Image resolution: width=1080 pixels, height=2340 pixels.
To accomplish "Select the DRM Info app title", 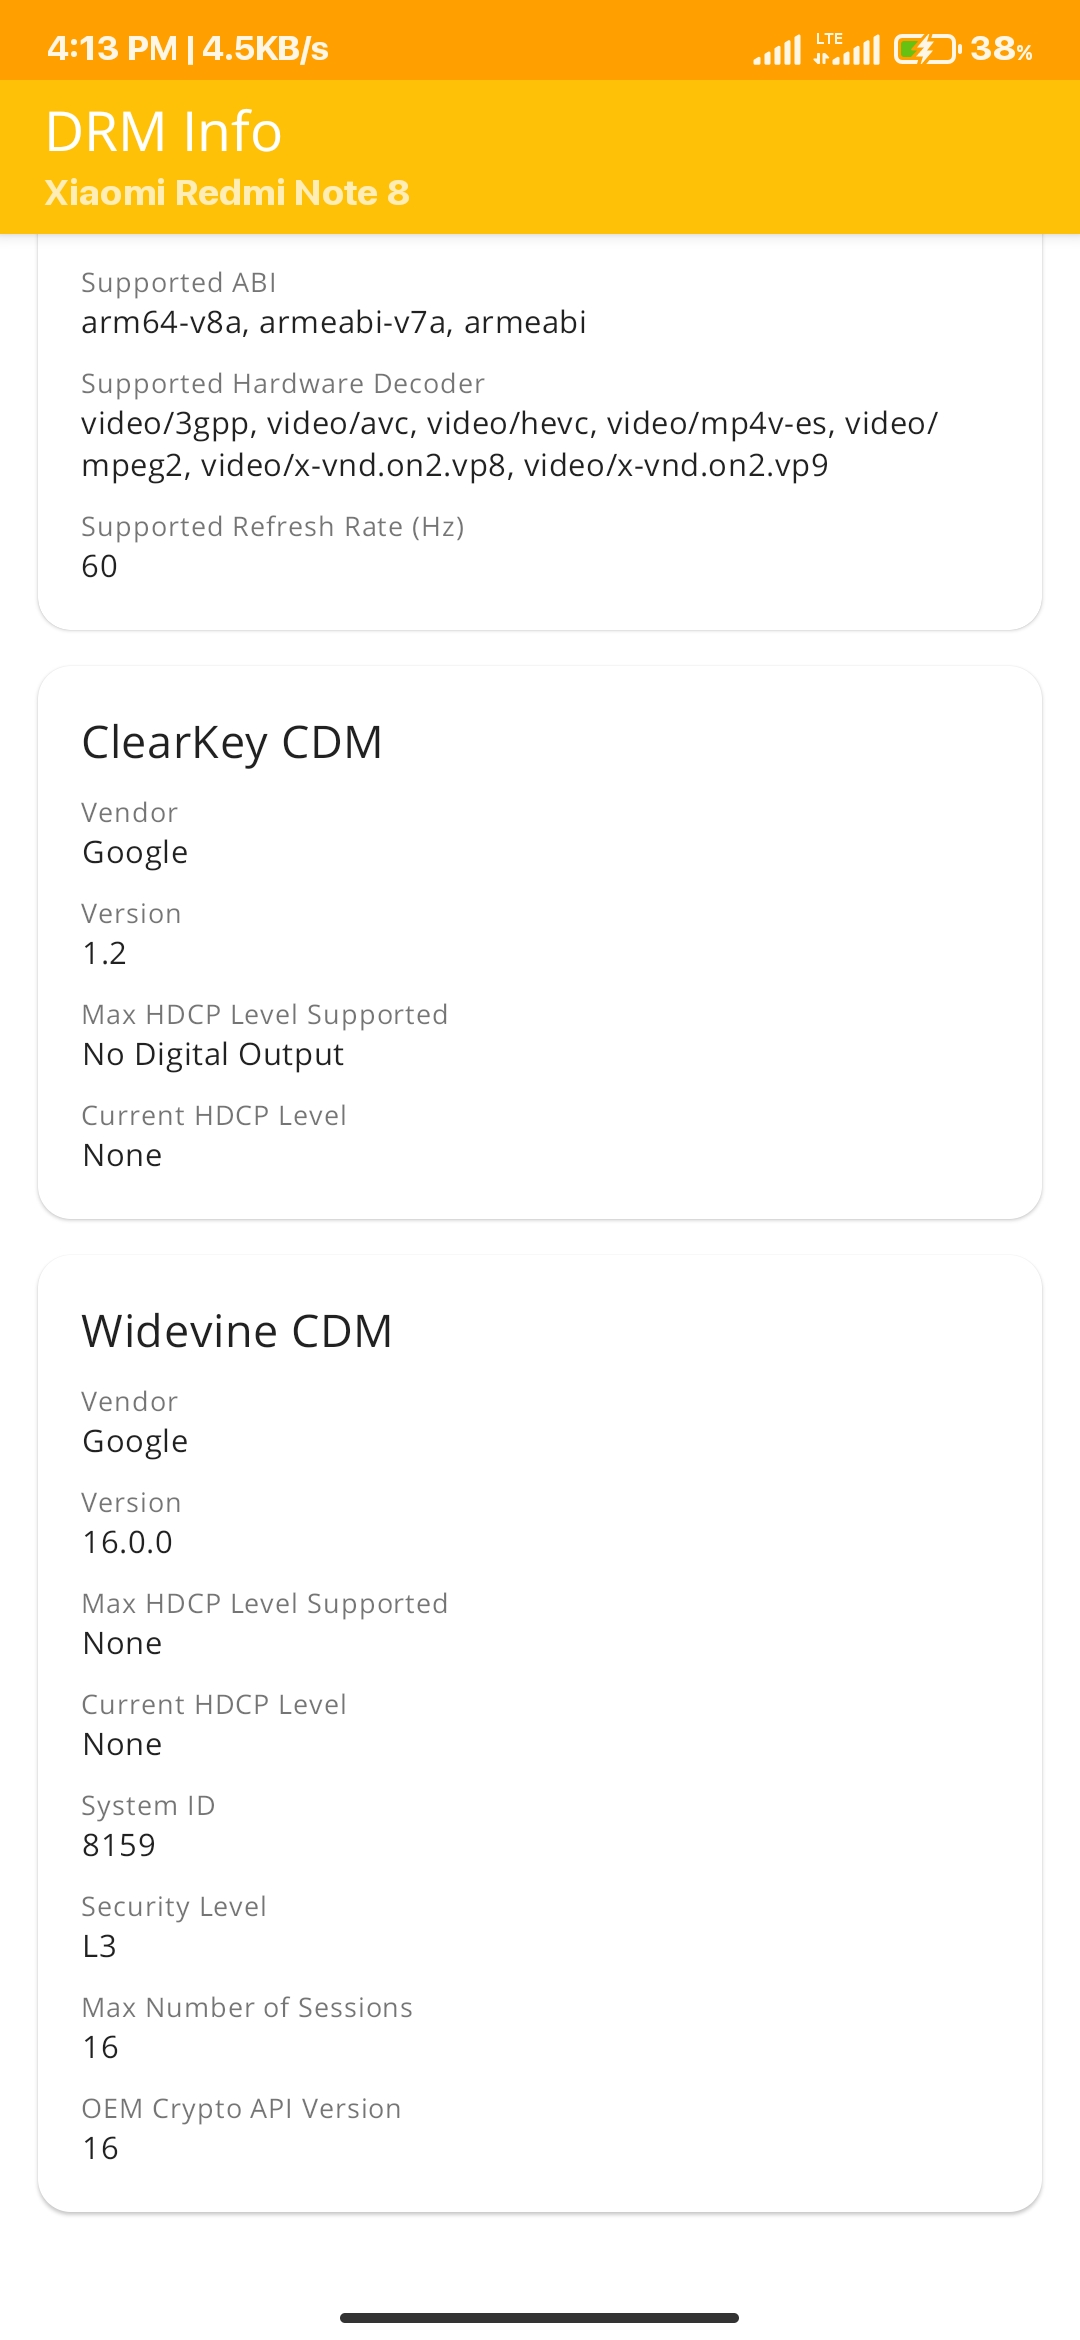I will (164, 131).
